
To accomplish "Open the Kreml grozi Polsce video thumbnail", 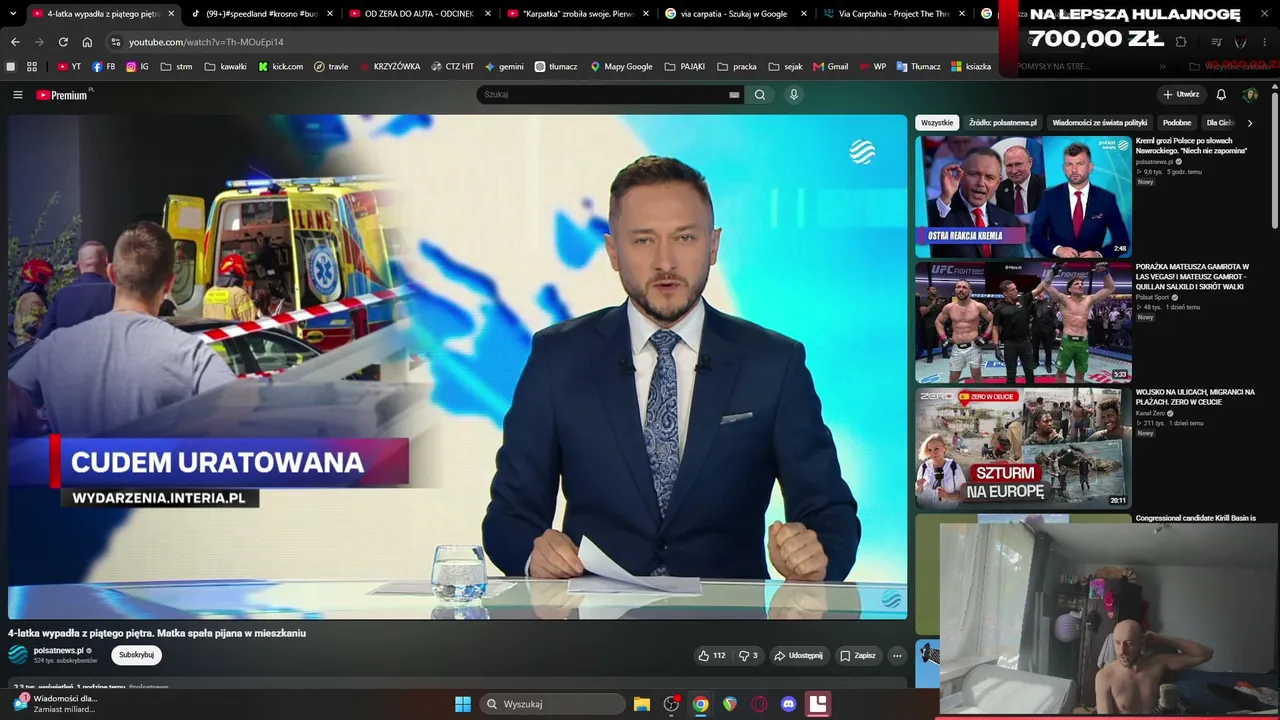I will (1023, 197).
